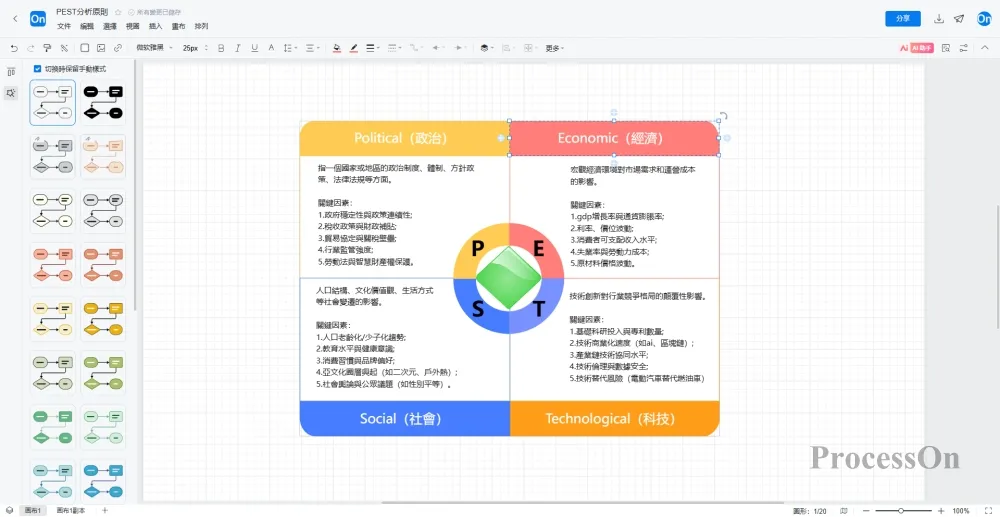This screenshot has height=517, width=1000.
Task: Insert an image using toolbar icon
Action: [101, 47]
